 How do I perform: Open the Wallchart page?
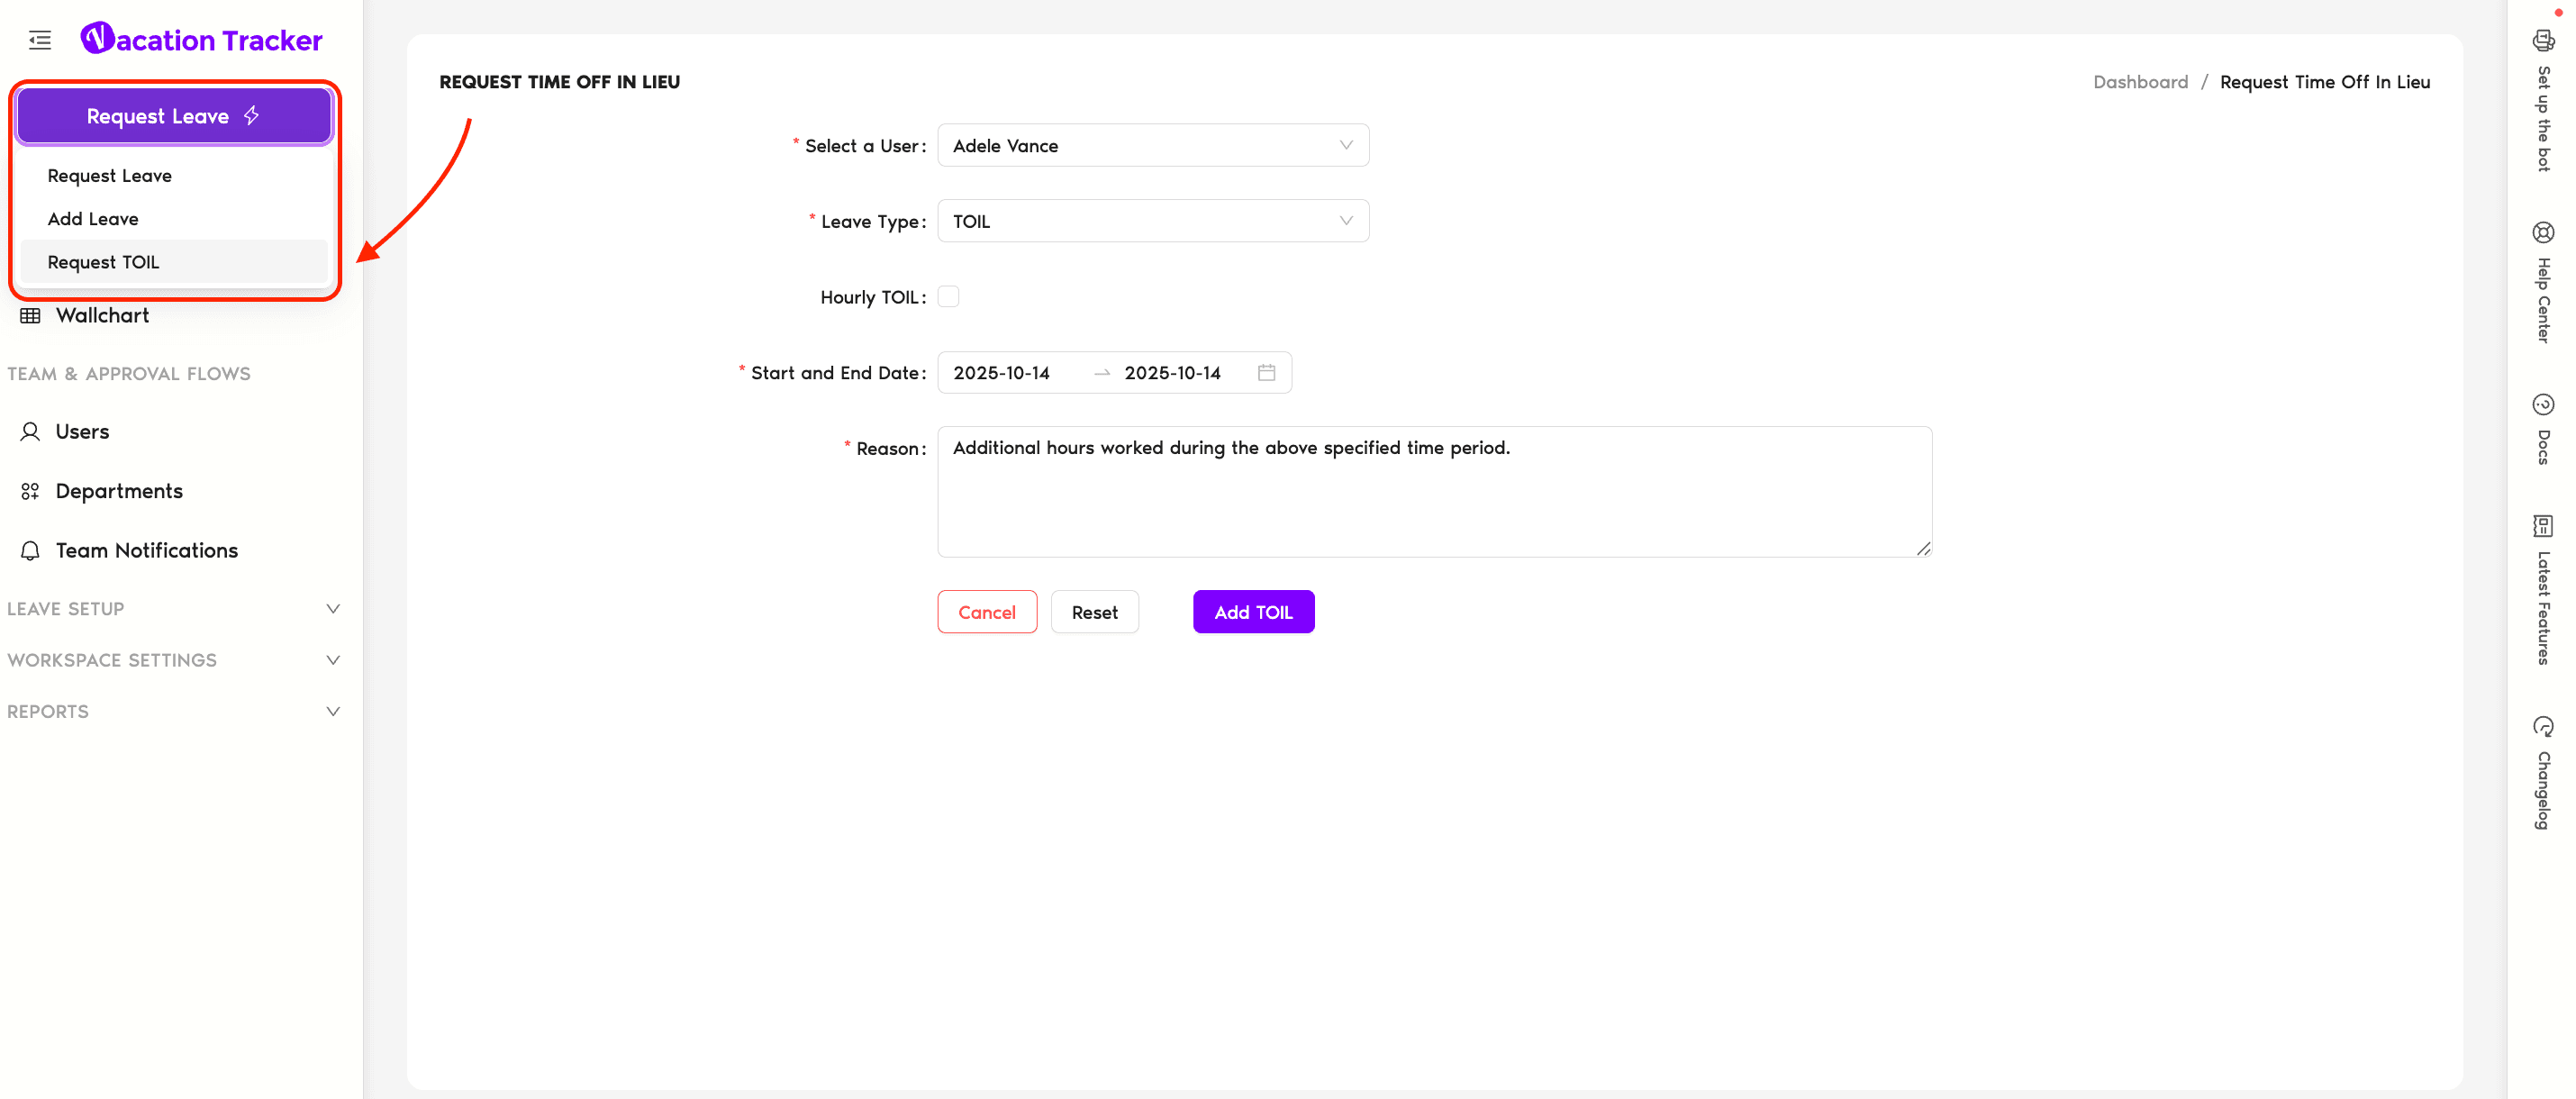(x=102, y=316)
